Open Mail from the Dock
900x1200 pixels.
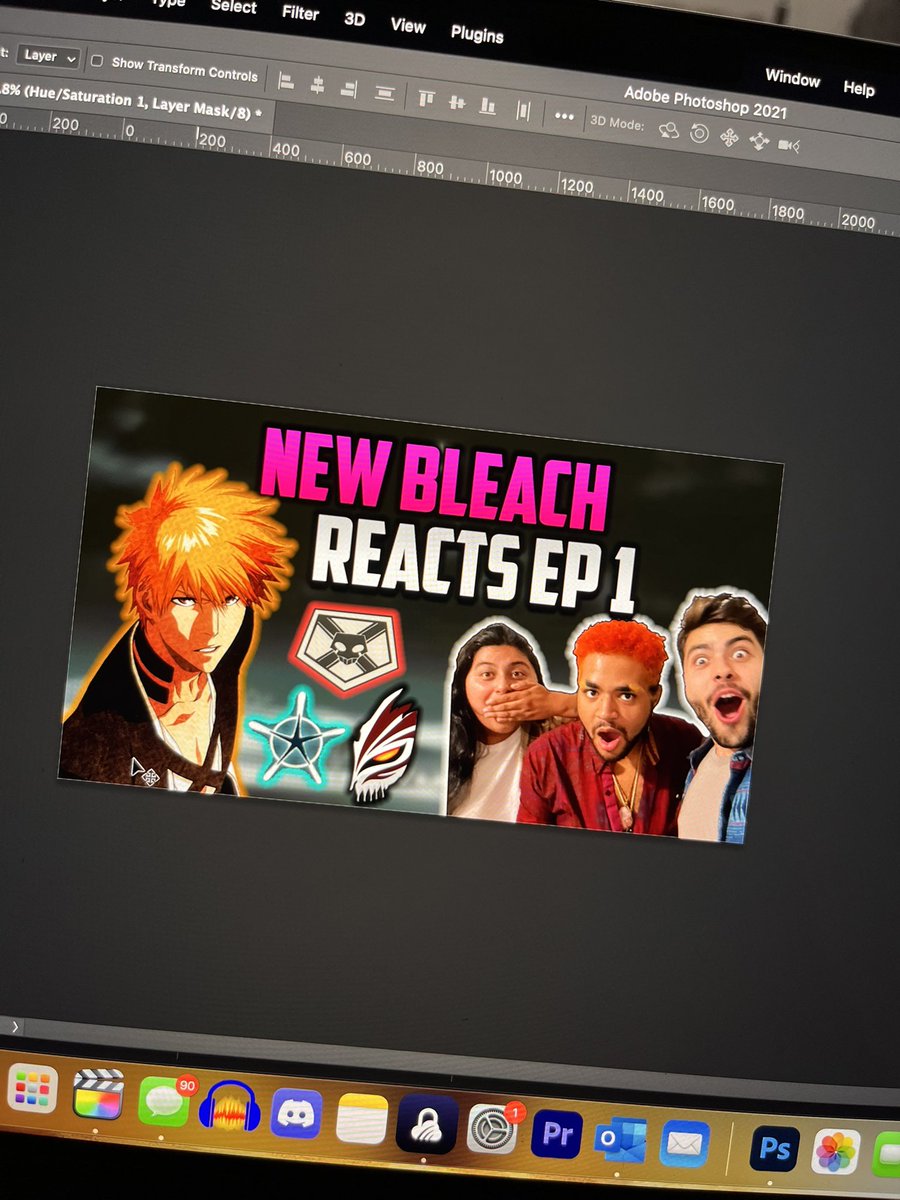pyautogui.click(x=685, y=1144)
